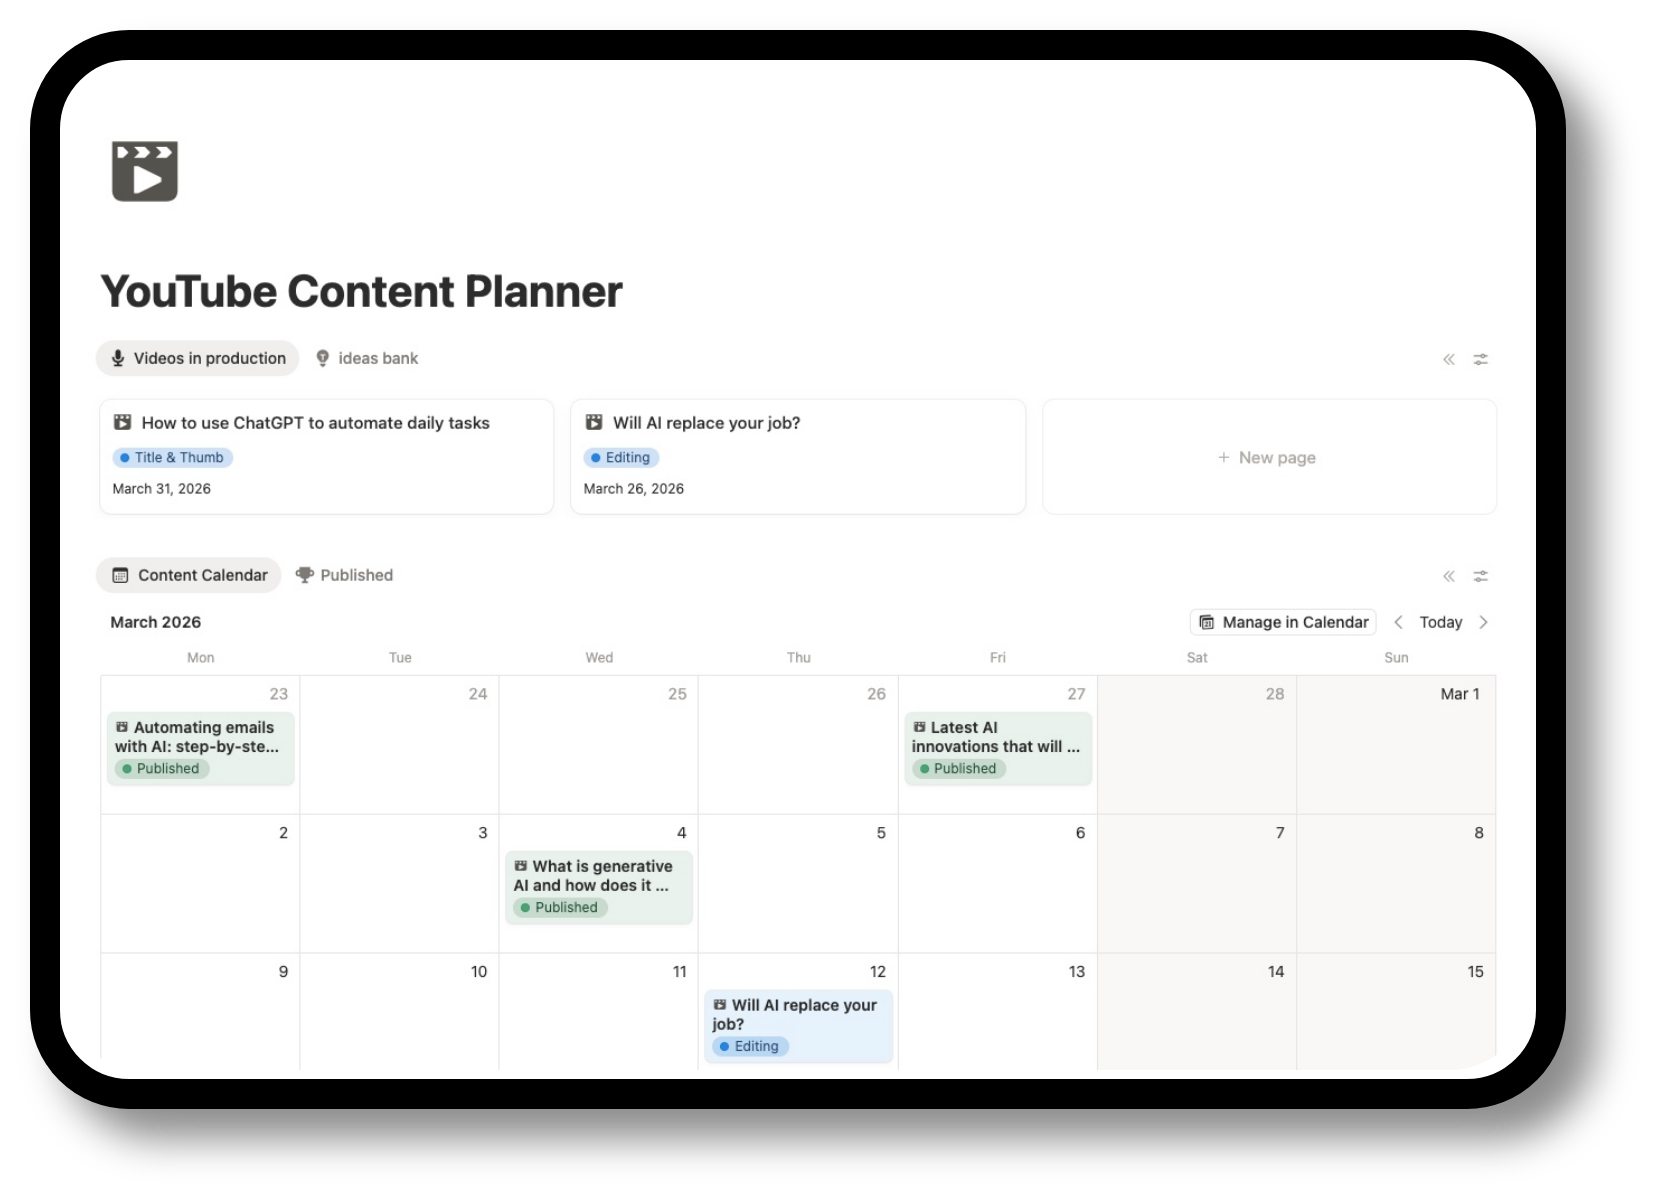Click the Today button
The image size is (1656, 1199).
point(1440,622)
